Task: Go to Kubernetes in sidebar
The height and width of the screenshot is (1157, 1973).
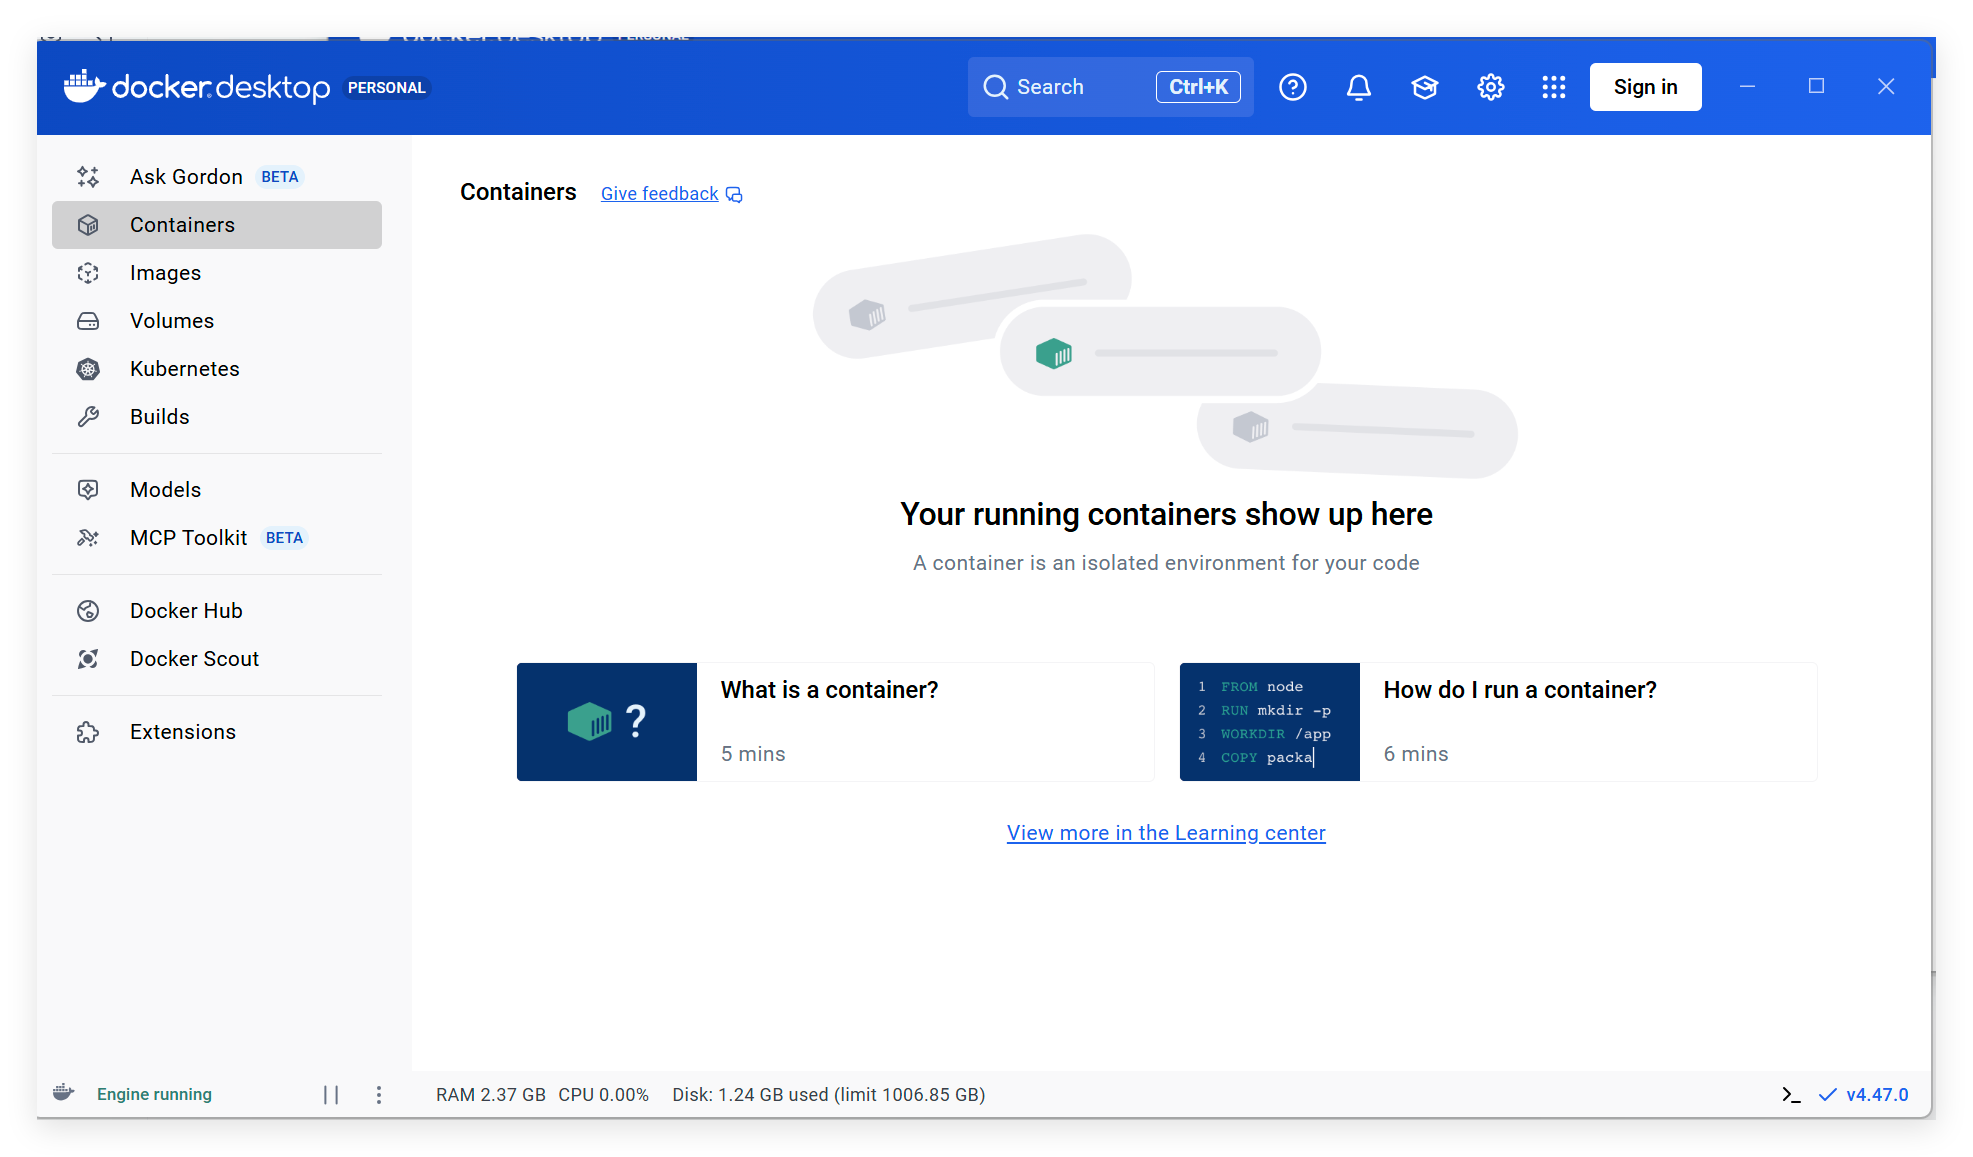Action: [x=184, y=369]
